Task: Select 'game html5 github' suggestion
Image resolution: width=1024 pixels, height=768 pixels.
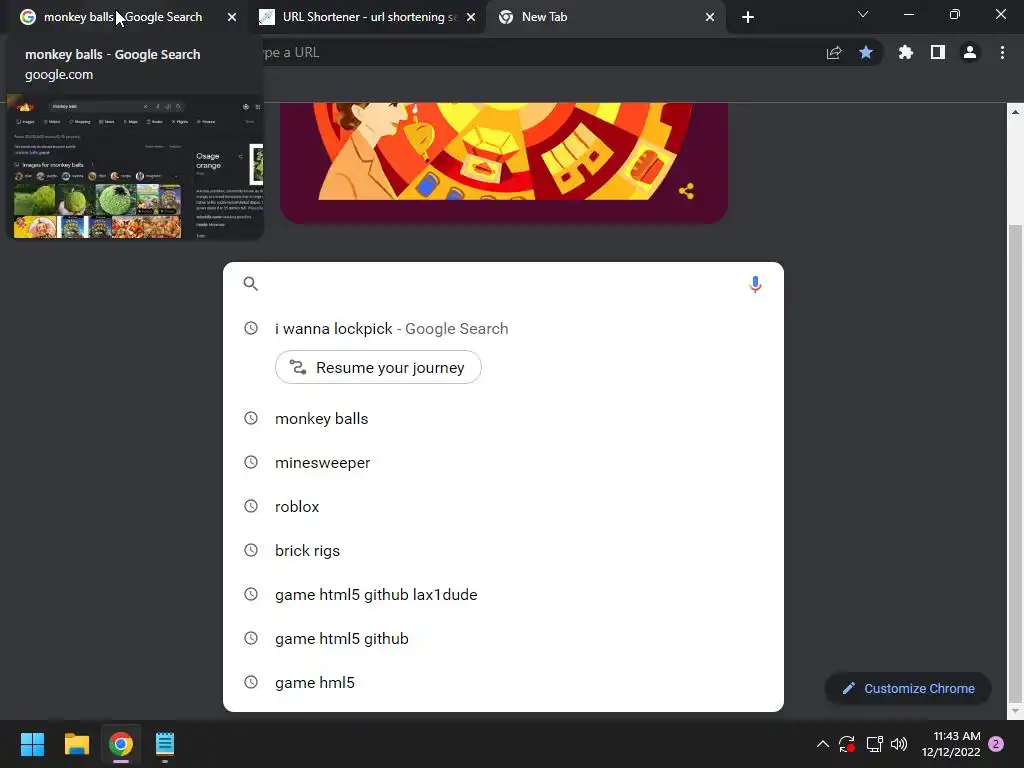Action: [503, 638]
